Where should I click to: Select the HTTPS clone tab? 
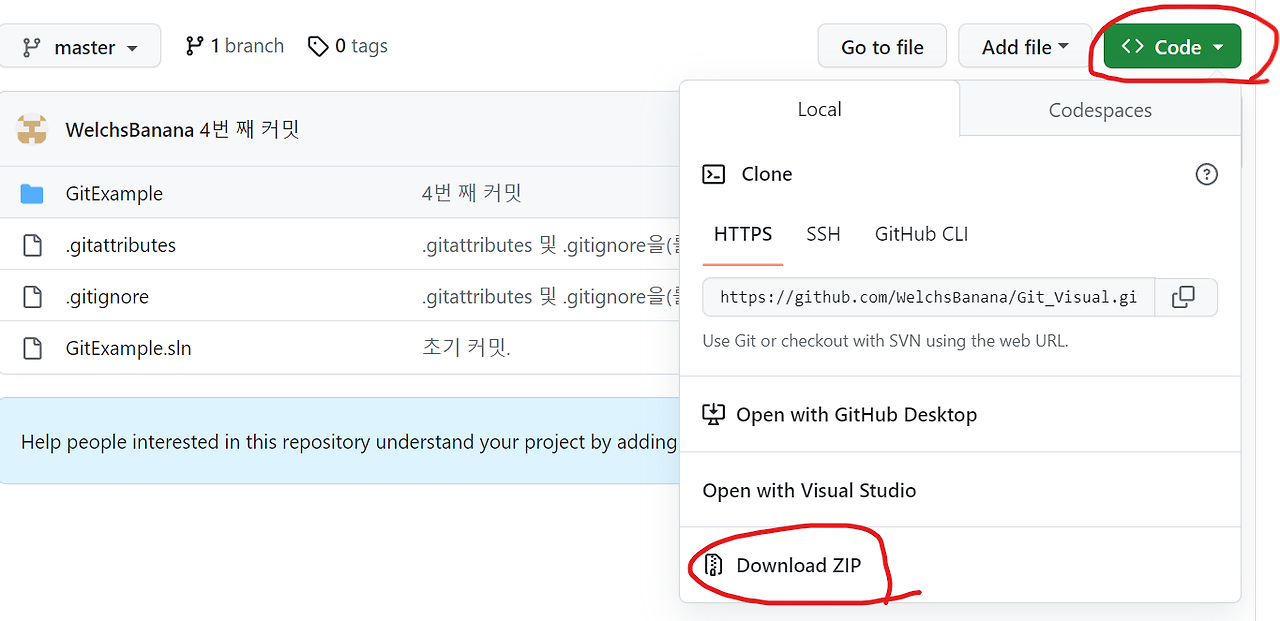[743, 234]
